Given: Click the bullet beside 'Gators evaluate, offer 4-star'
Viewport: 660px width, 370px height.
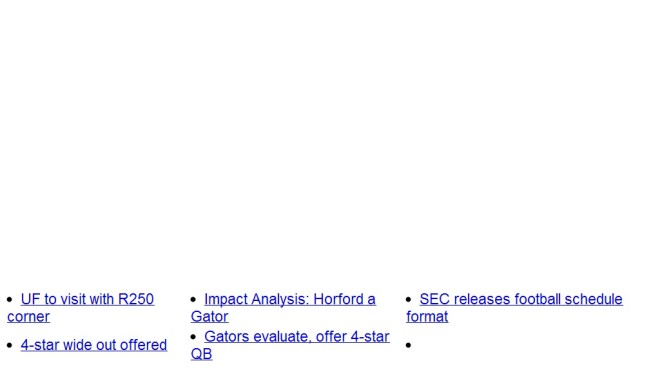Looking at the screenshot, I should tap(193, 337).
